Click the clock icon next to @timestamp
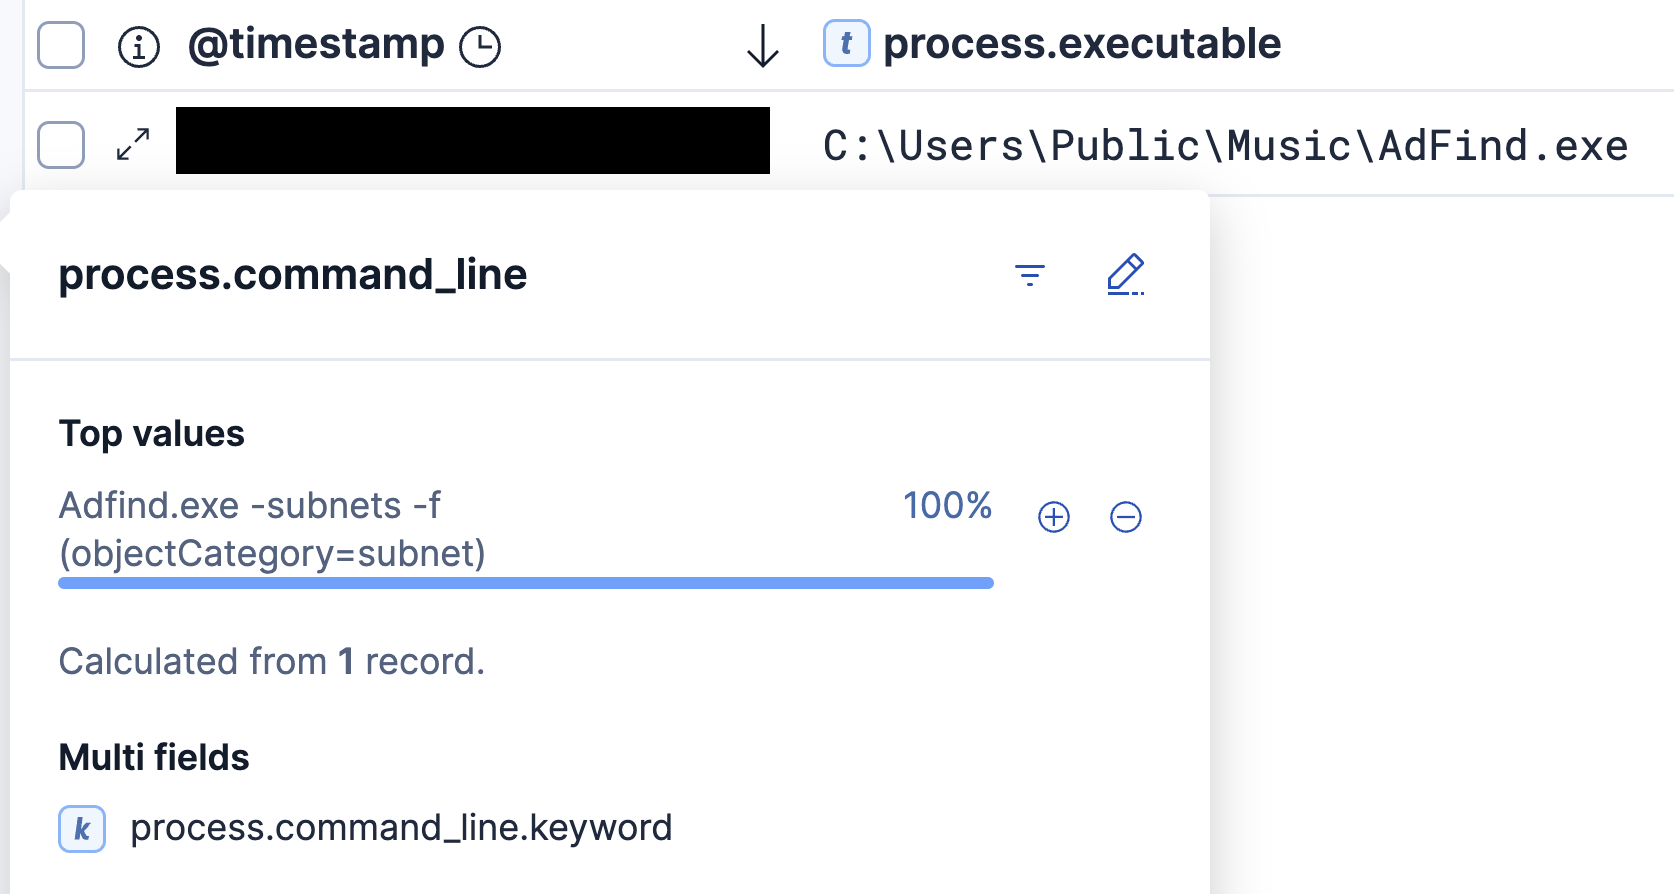This screenshot has height=894, width=1674. coord(480,47)
